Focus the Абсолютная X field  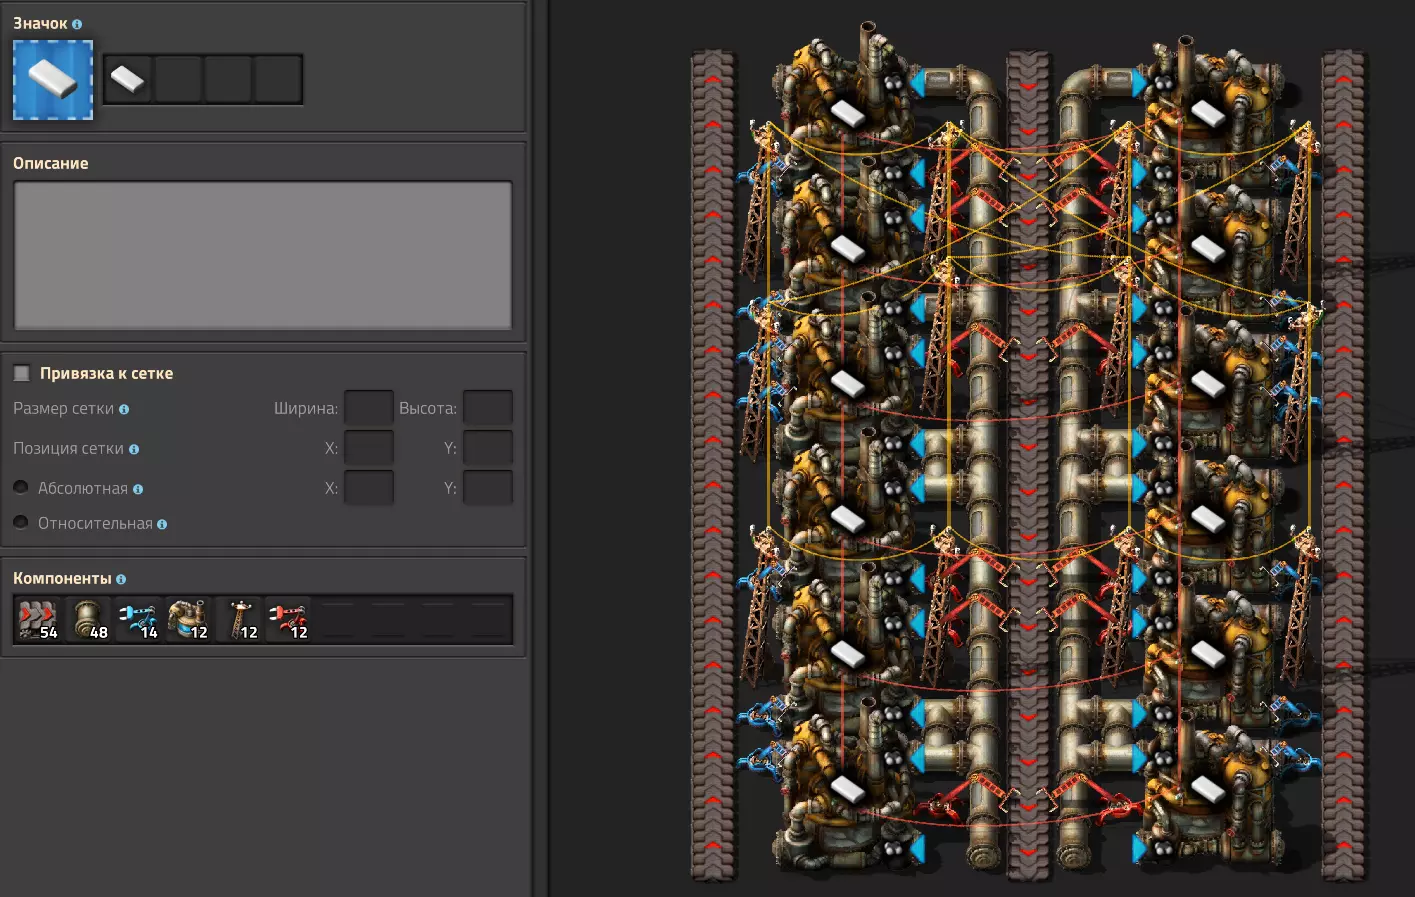[x=369, y=488]
